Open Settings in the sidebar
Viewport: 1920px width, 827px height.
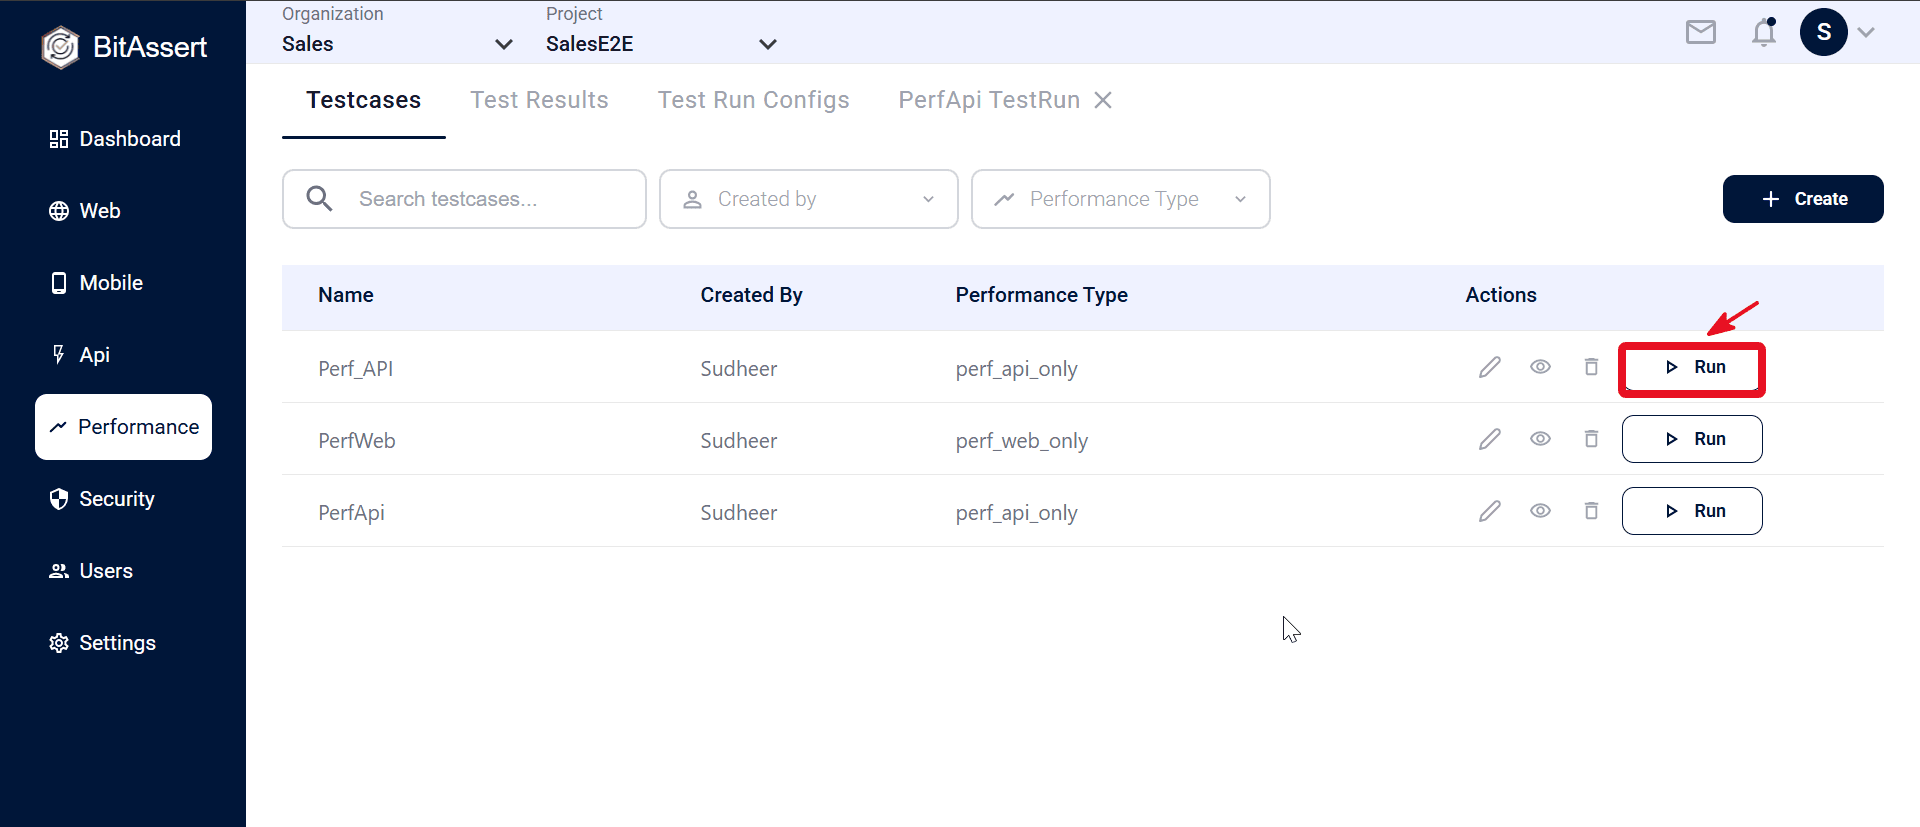coord(102,643)
